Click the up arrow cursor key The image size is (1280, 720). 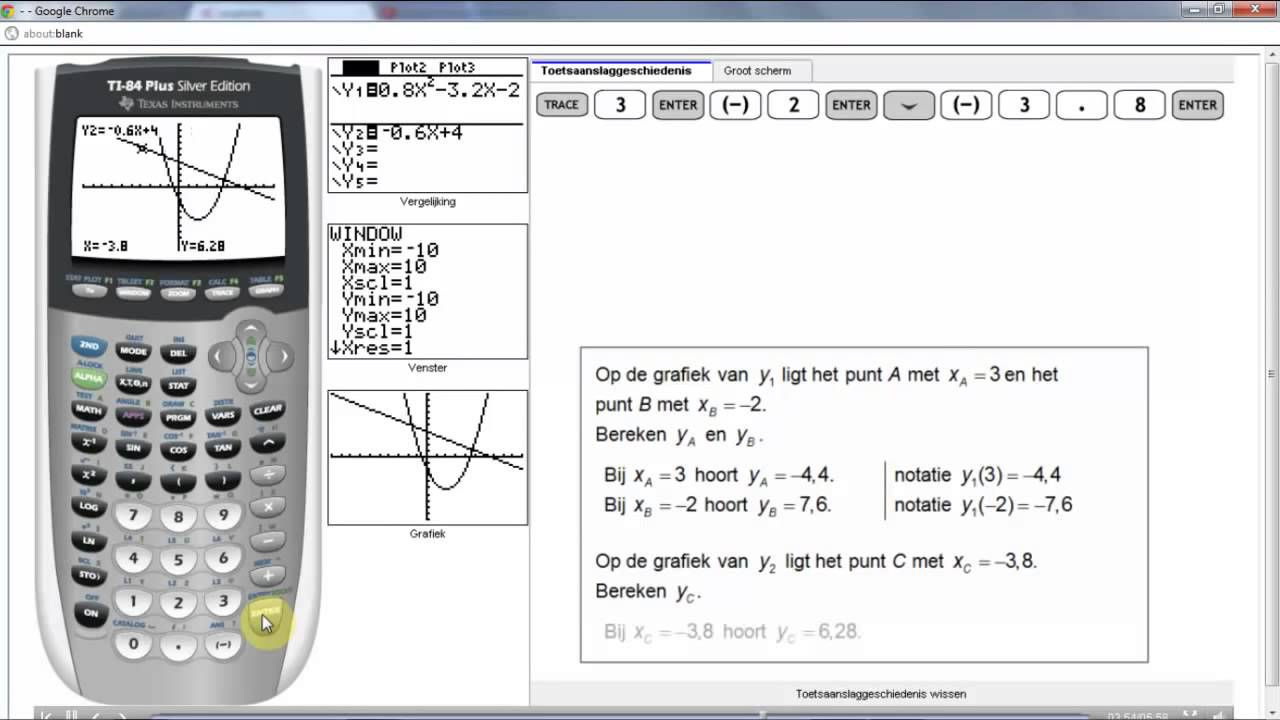click(x=251, y=331)
